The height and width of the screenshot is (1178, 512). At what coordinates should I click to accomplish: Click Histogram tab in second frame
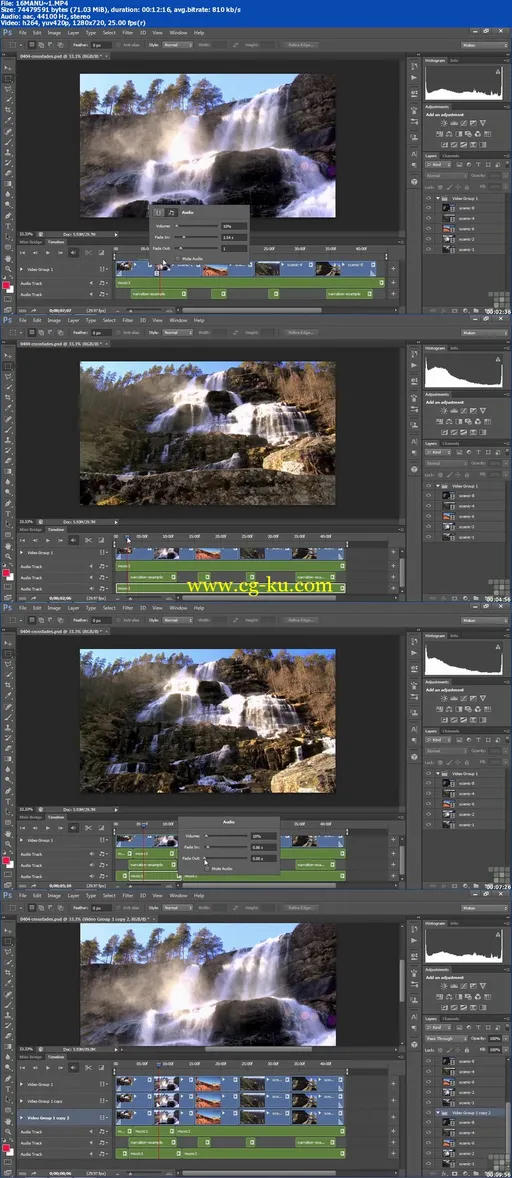tap(436, 349)
